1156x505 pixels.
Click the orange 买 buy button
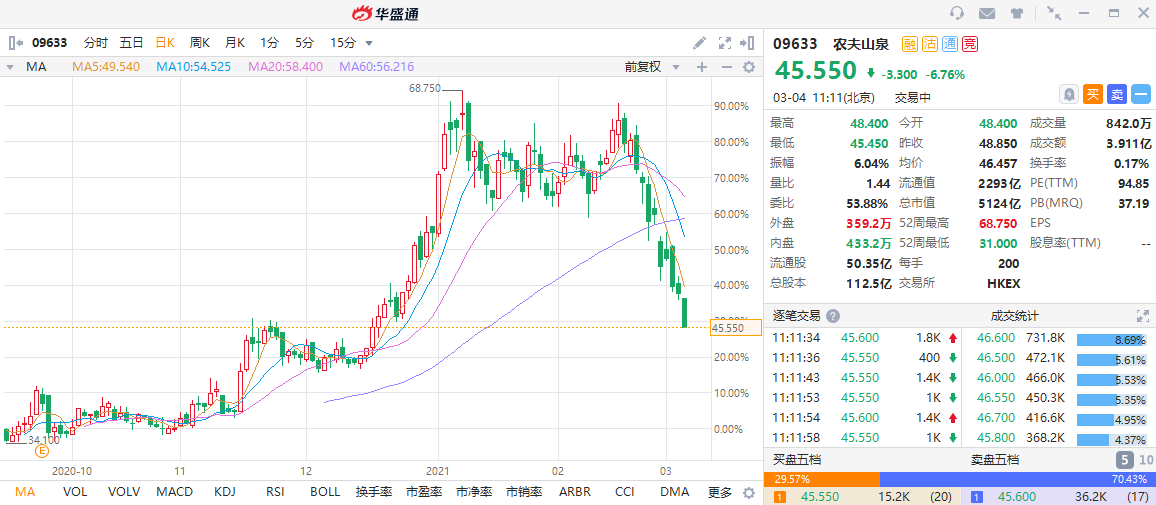point(1093,94)
